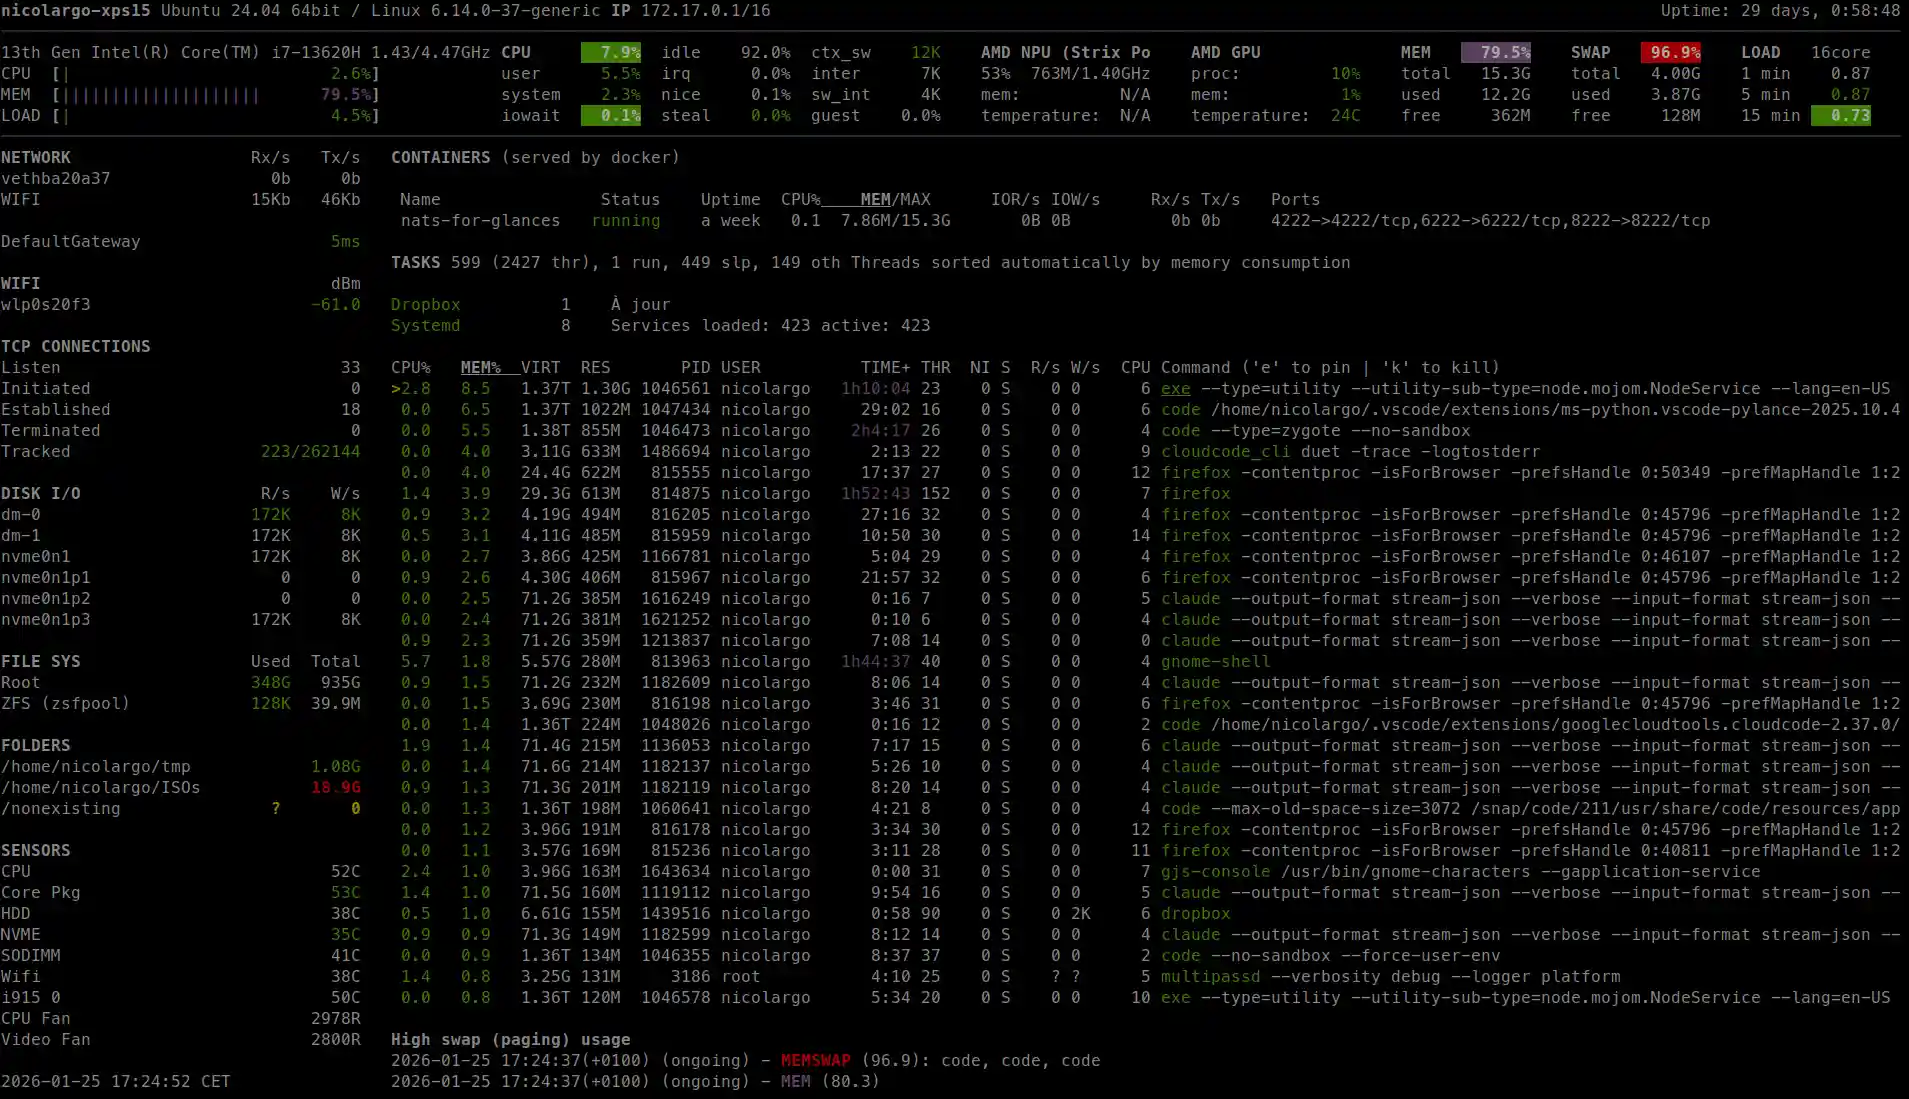Click the underlined MEM% sort column header

[x=479, y=367]
